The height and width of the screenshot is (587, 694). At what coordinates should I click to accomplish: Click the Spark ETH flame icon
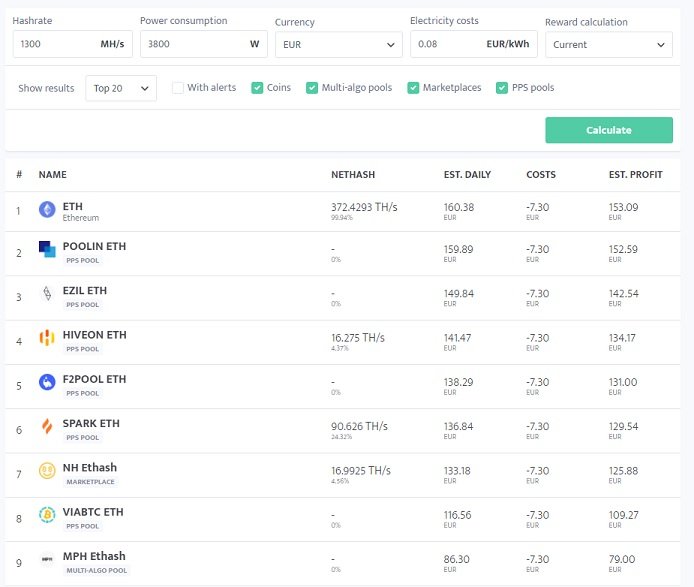pos(47,426)
